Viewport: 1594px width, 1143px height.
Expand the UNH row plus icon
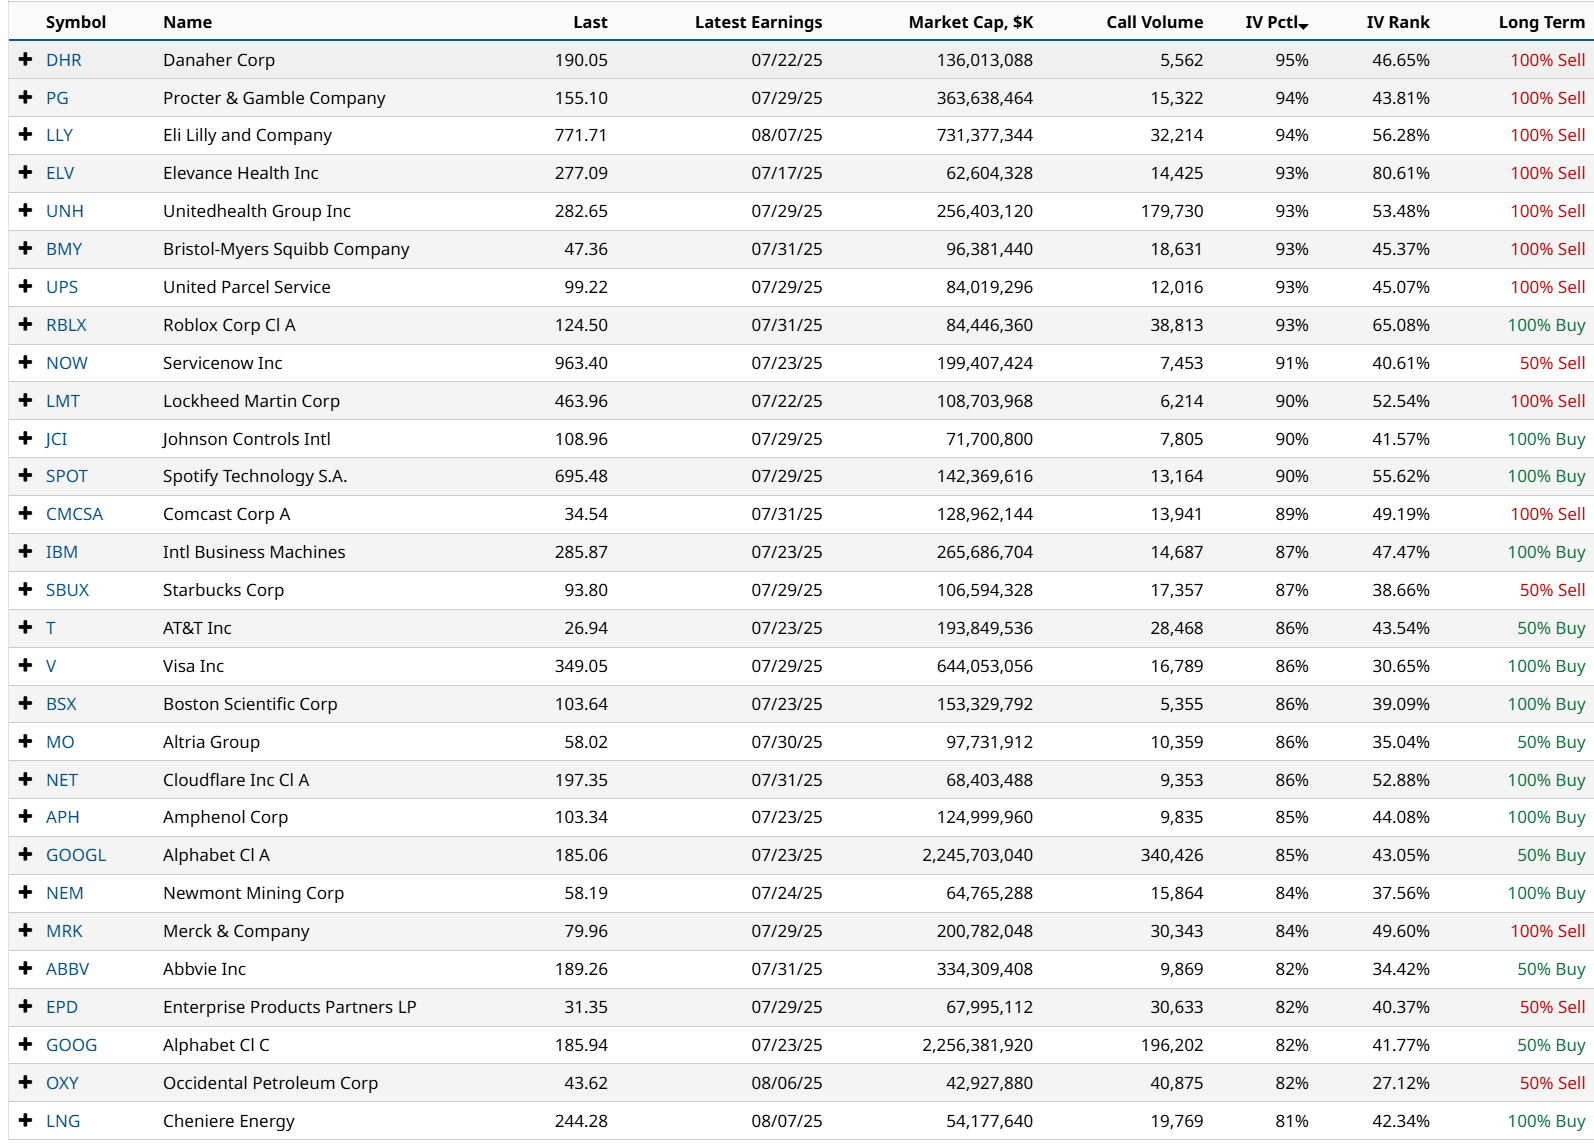pos(26,211)
